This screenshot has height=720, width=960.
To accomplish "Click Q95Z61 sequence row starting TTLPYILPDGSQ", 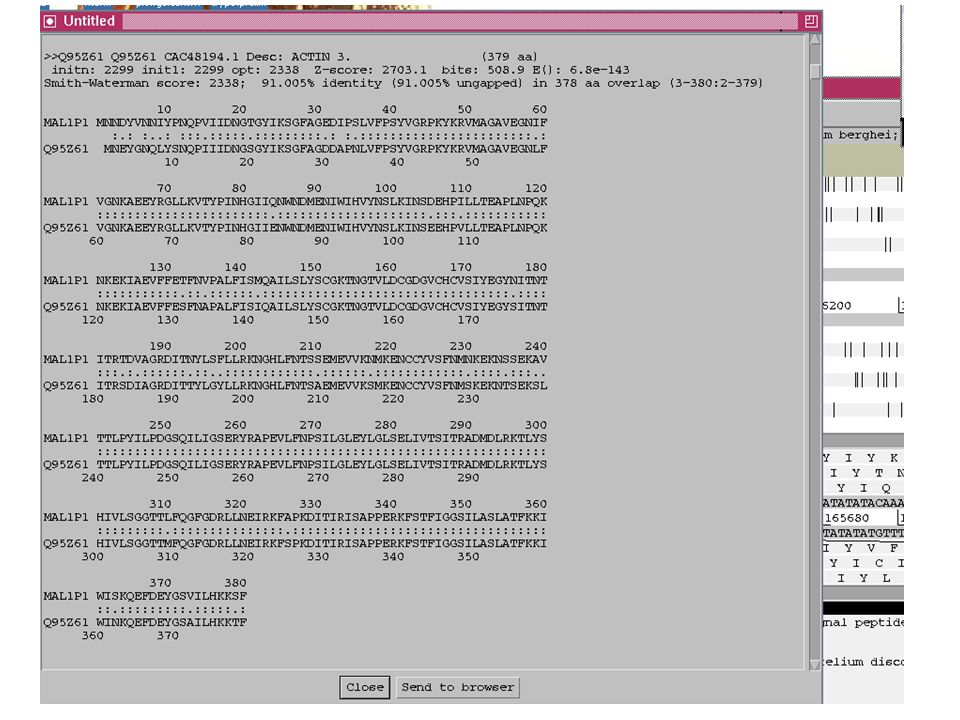I will (295, 465).
